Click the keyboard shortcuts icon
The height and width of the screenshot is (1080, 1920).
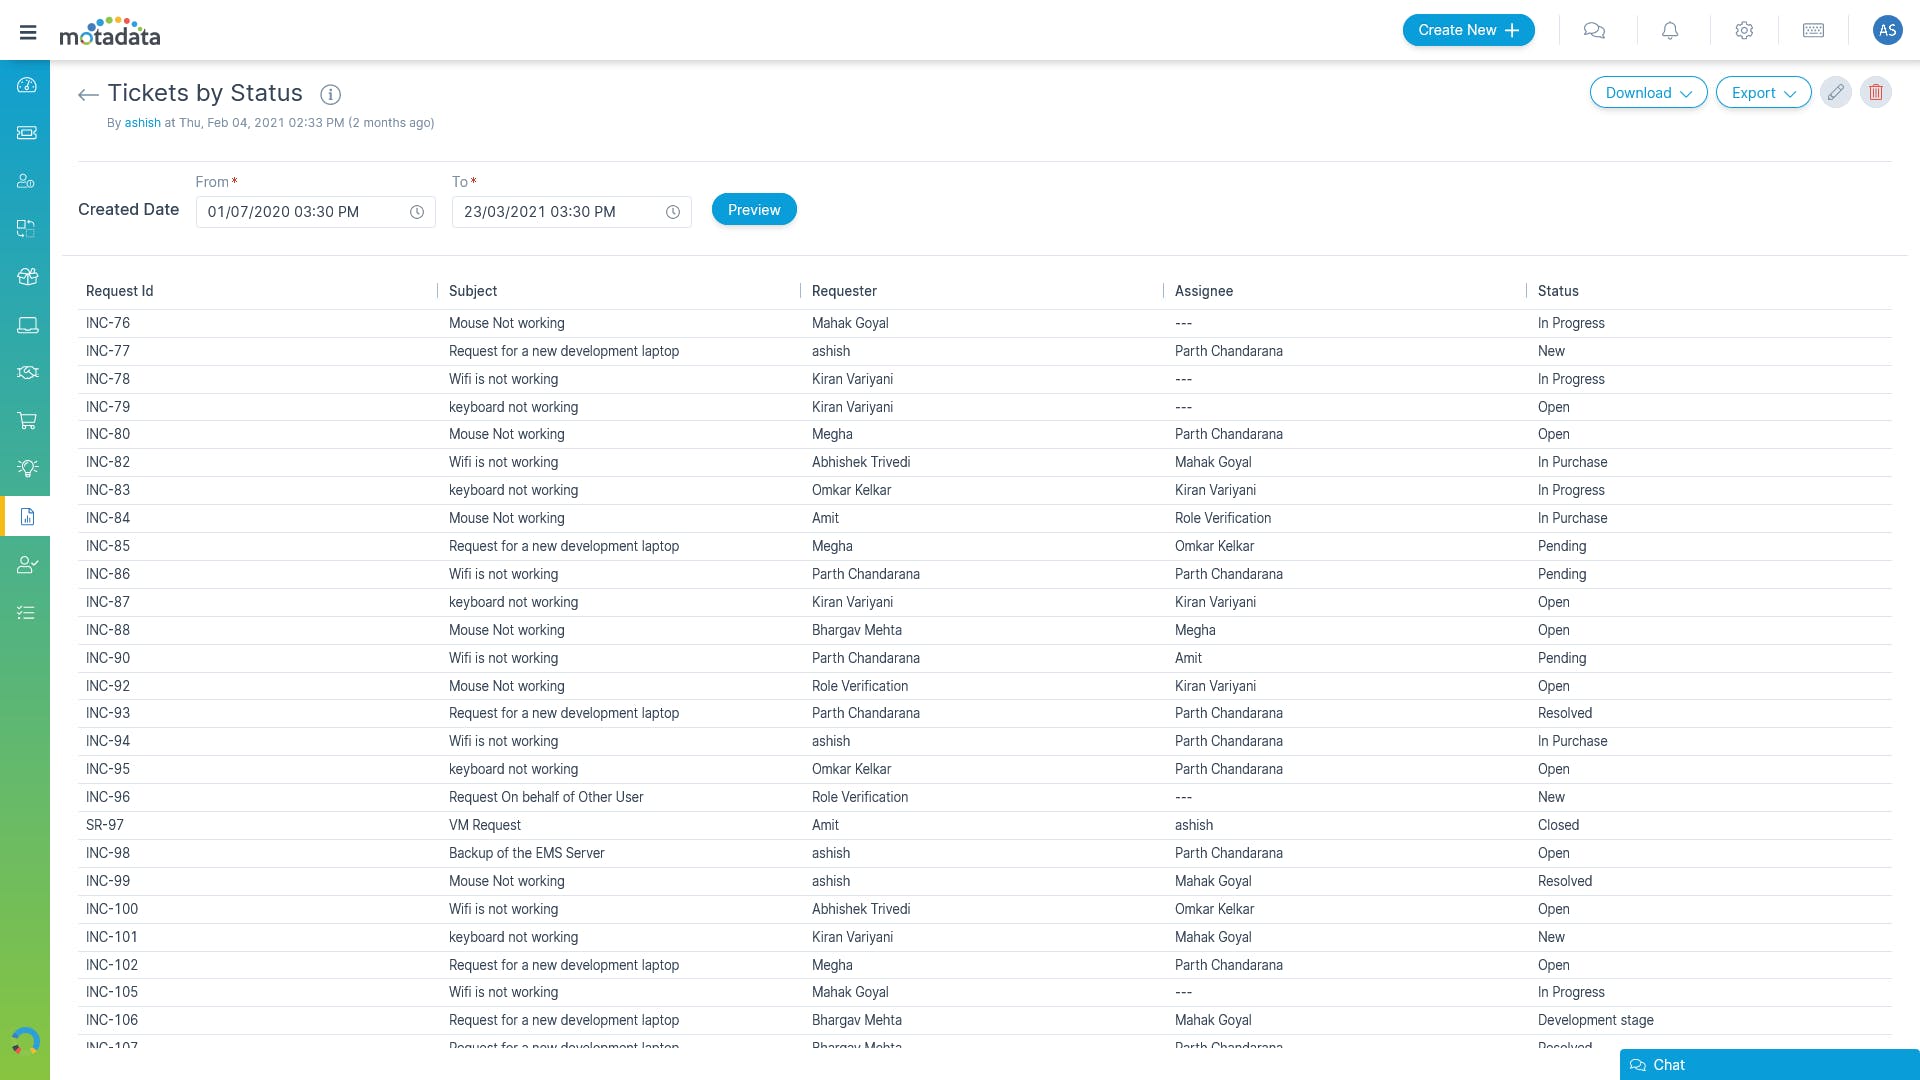click(1813, 31)
